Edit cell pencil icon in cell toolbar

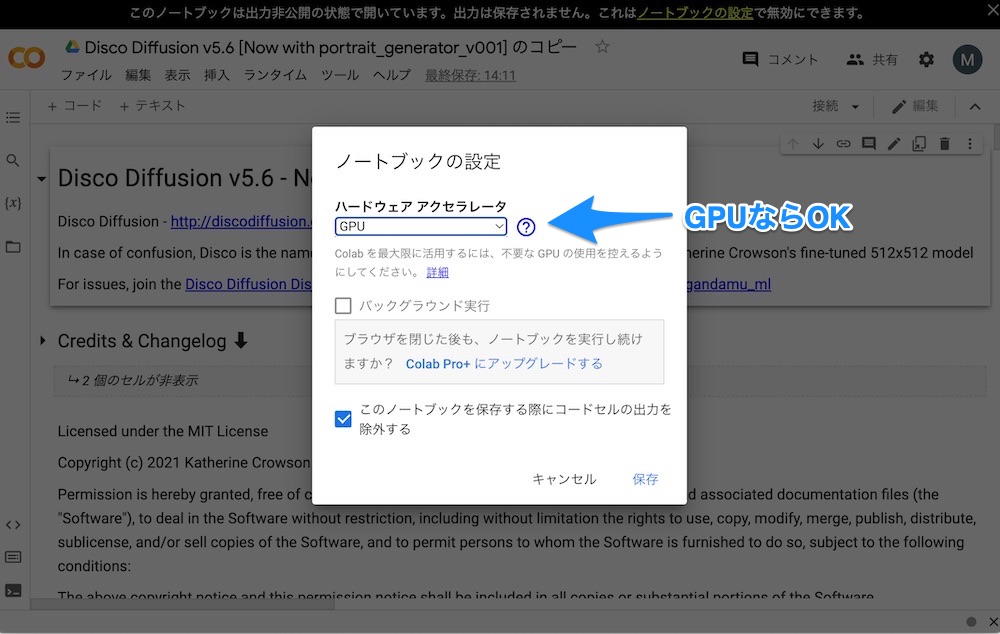pyautogui.click(x=894, y=144)
